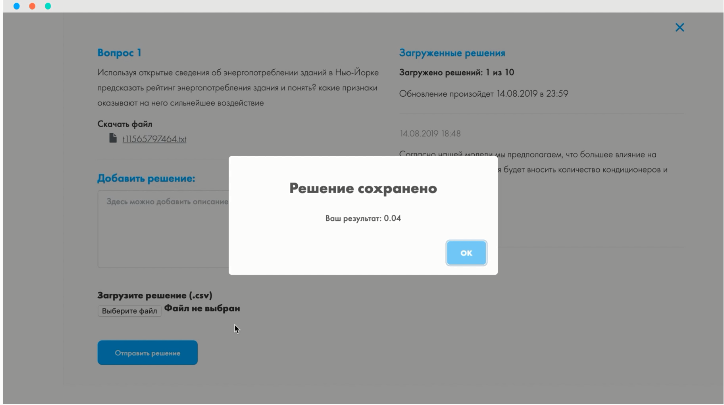Focus the solution description text area
Viewport: 724px width, 405px height.
pos(163,229)
